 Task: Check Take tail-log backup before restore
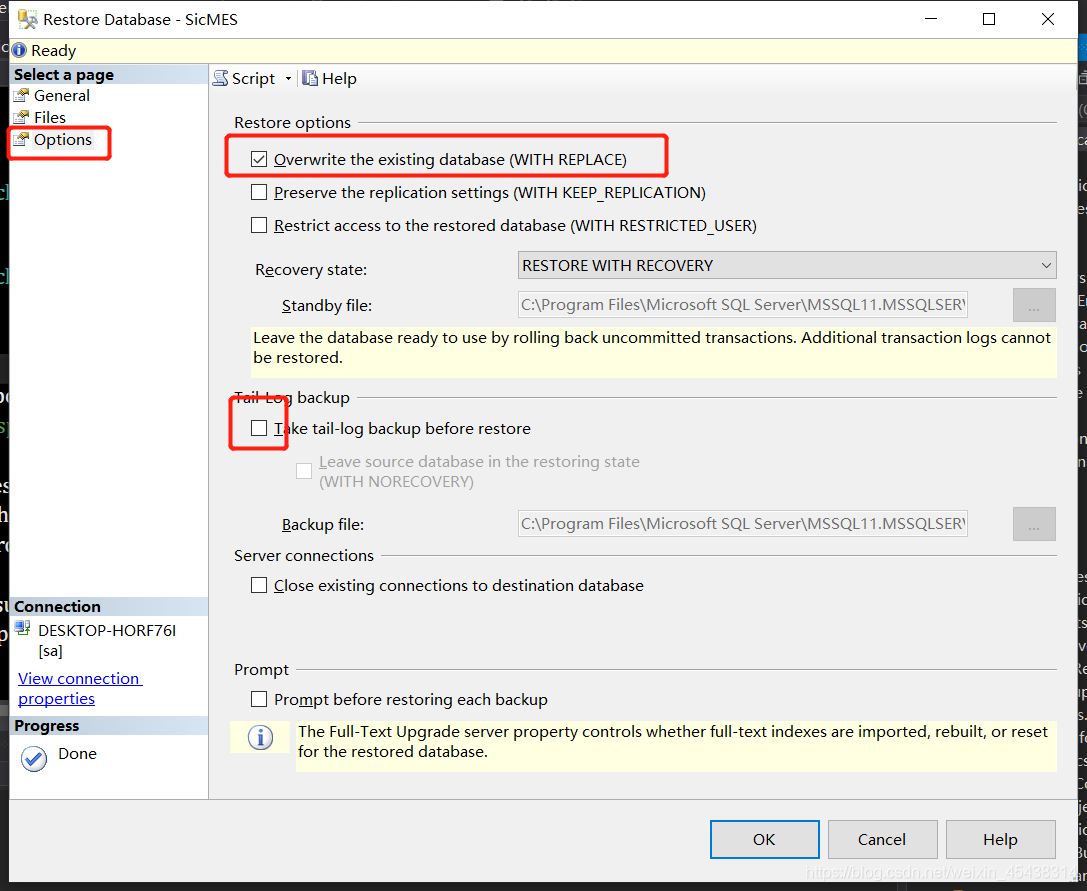coord(259,429)
